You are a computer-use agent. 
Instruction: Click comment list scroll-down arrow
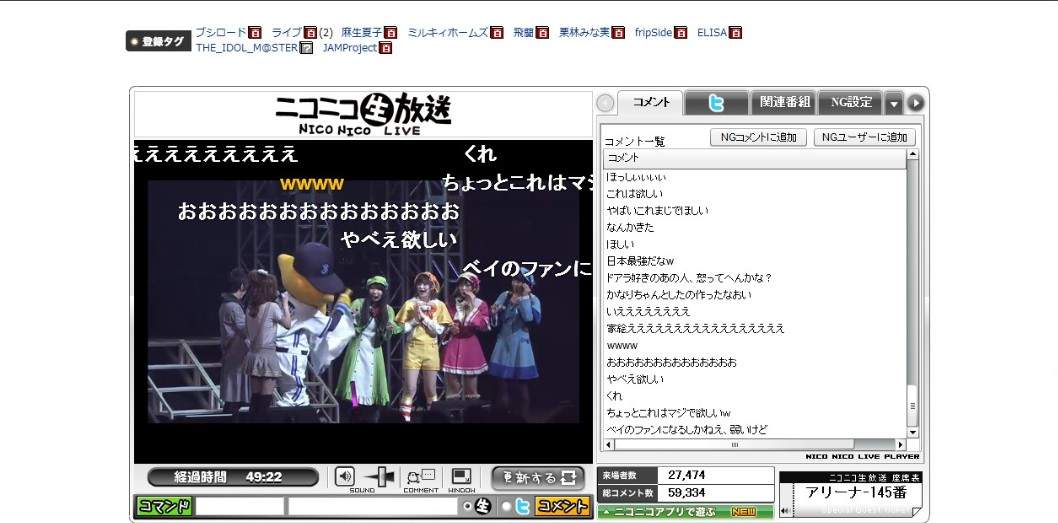click(912, 433)
